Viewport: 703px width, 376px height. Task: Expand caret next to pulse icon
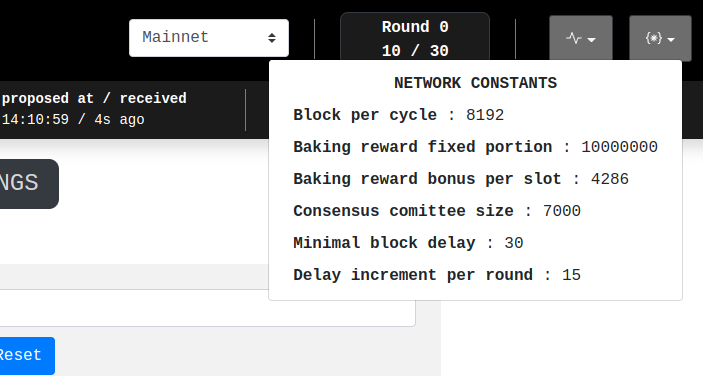[x=592, y=40]
